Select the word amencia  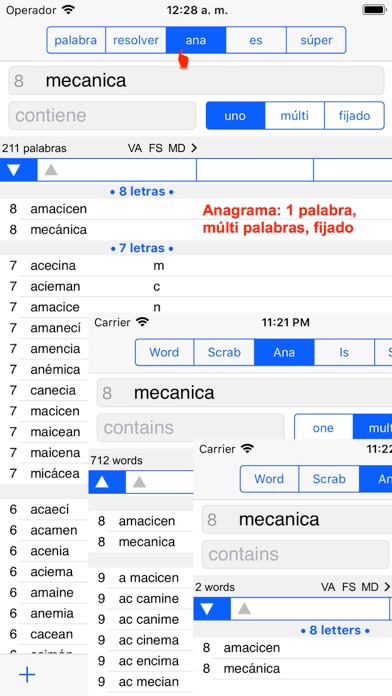tap(55, 349)
